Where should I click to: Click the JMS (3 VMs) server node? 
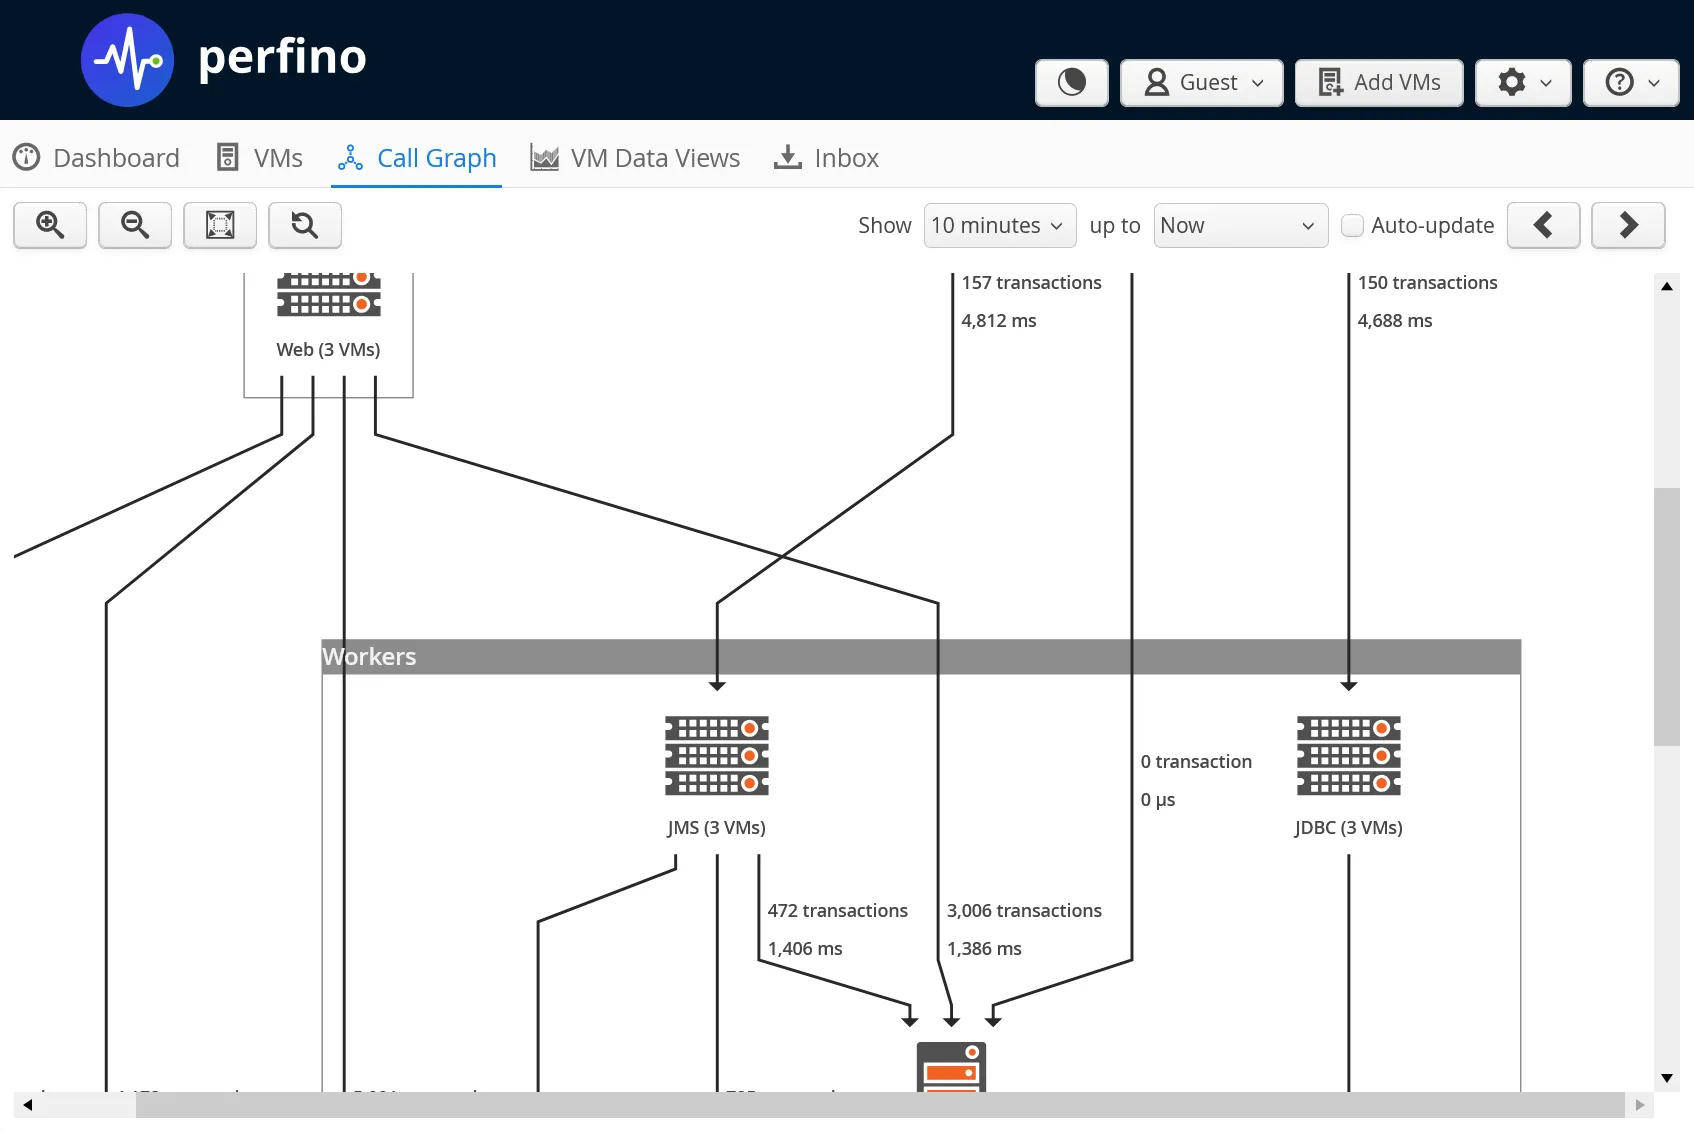coord(717,756)
